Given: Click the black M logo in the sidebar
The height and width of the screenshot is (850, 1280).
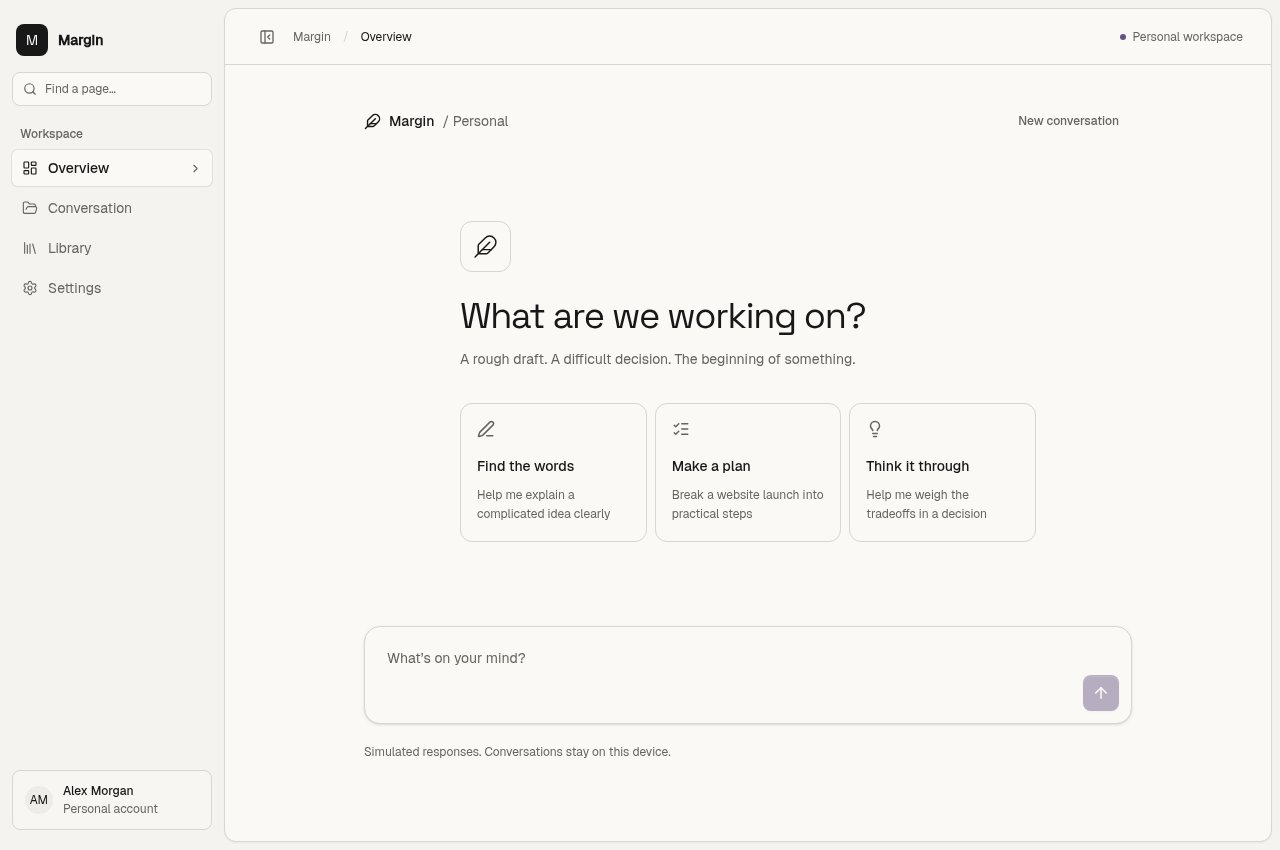Looking at the screenshot, I should pyautogui.click(x=32, y=40).
